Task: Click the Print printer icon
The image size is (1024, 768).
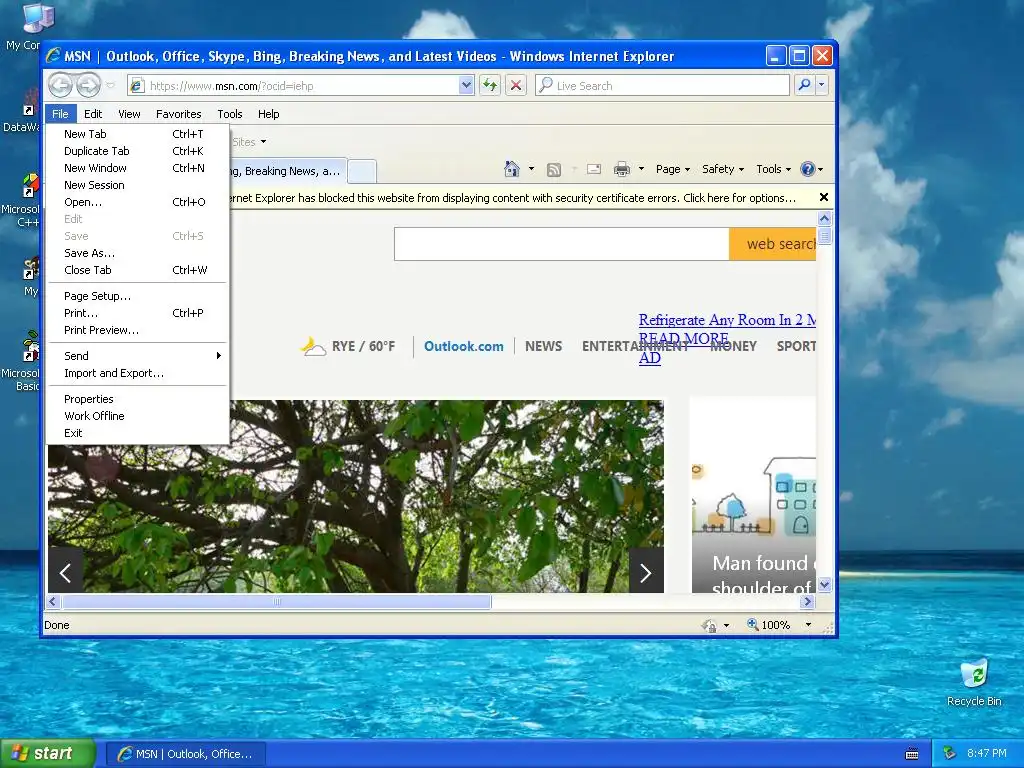Action: point(622,169)
